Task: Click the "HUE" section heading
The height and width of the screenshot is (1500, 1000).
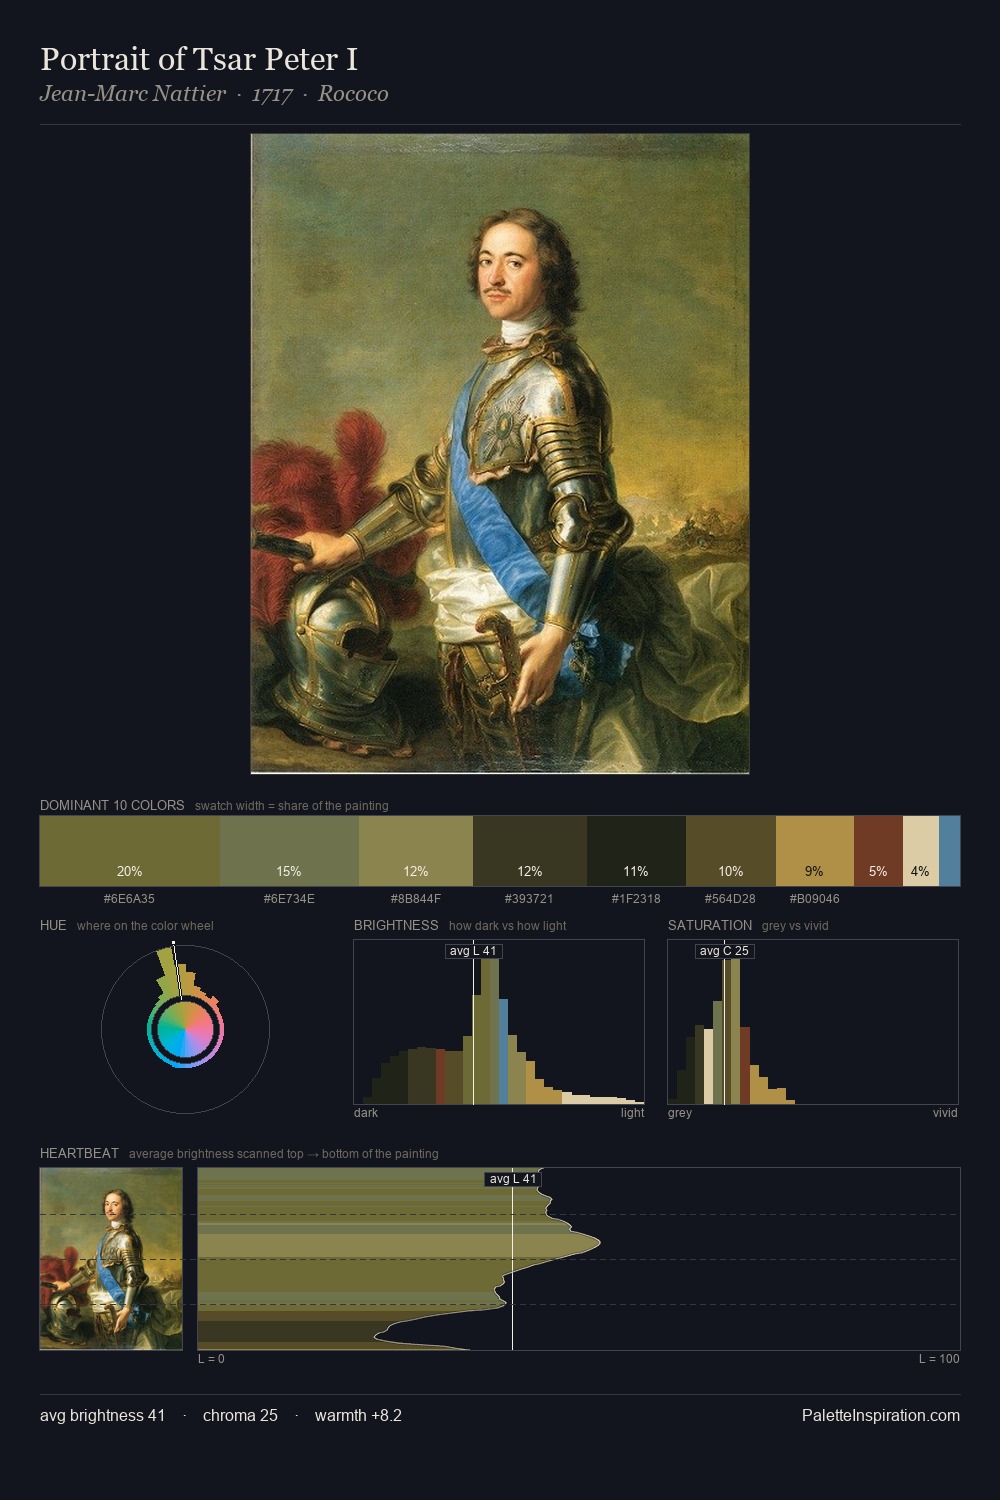Action: coord(53,925)
